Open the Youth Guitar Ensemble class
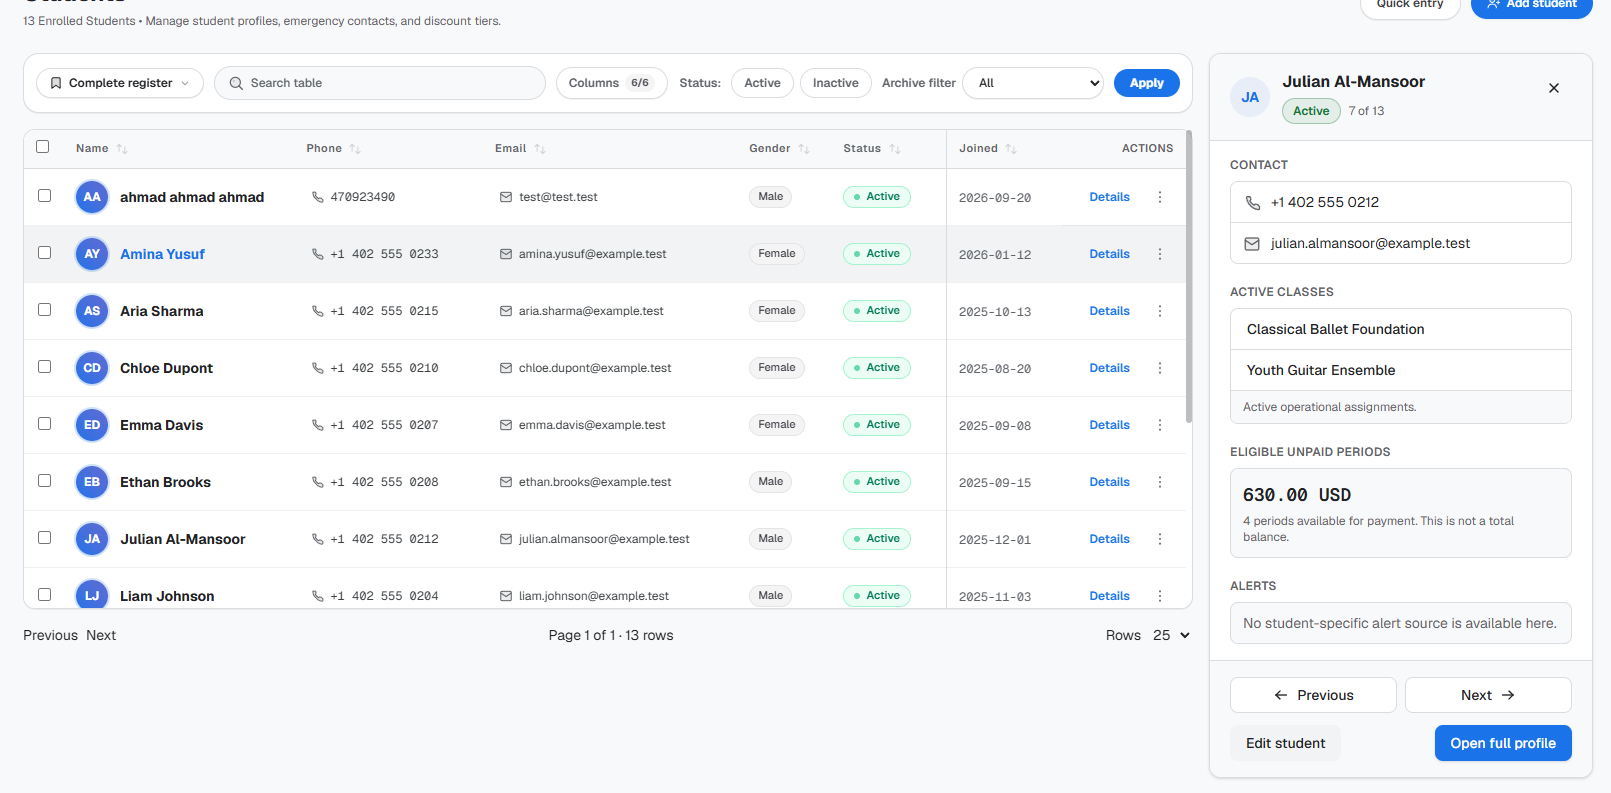 (x=1401, y=370)
